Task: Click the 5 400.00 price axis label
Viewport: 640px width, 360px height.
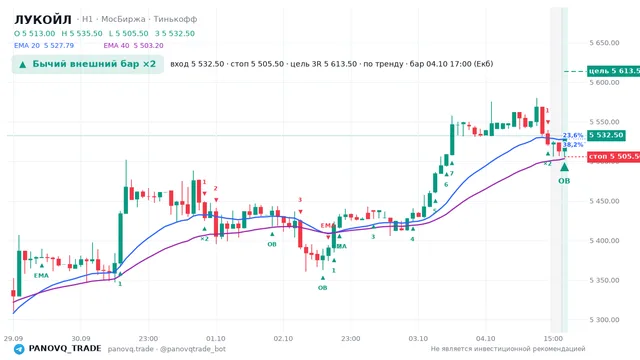Action: click(604, 241)
